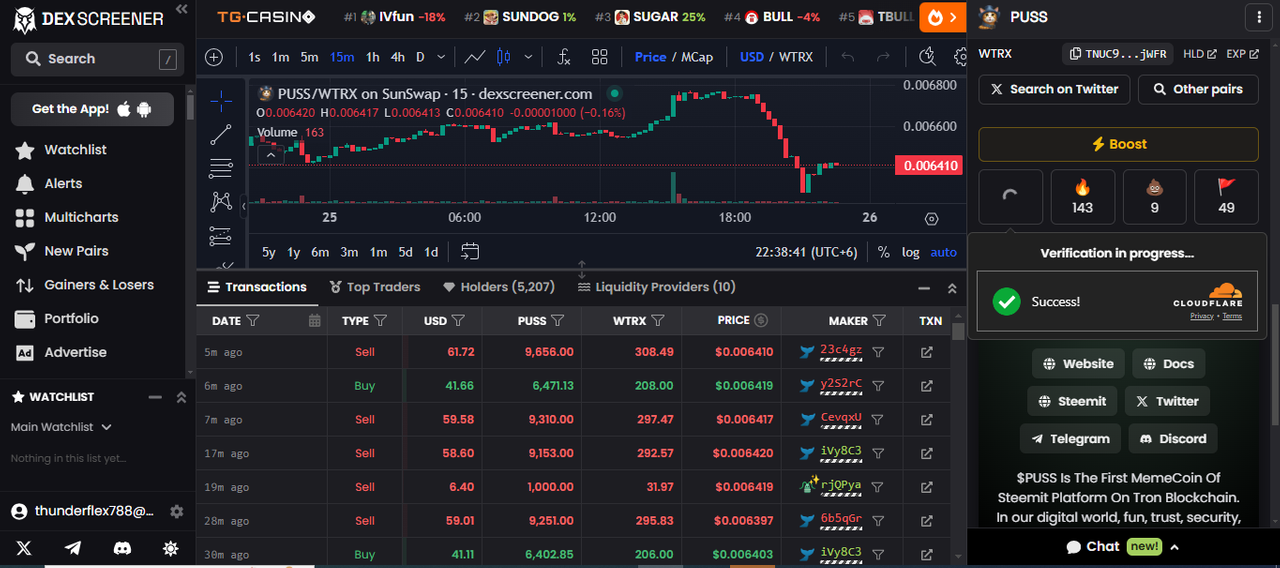Copy the TNUC9...jWFR contract address

click(x=1118, y=54)
